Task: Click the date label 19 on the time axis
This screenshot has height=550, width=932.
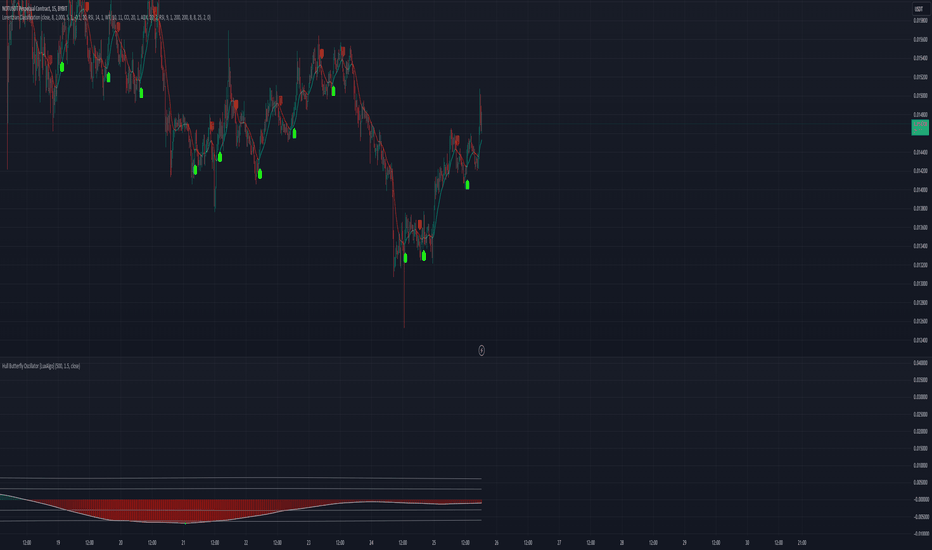Action: [x=58, y=543]
